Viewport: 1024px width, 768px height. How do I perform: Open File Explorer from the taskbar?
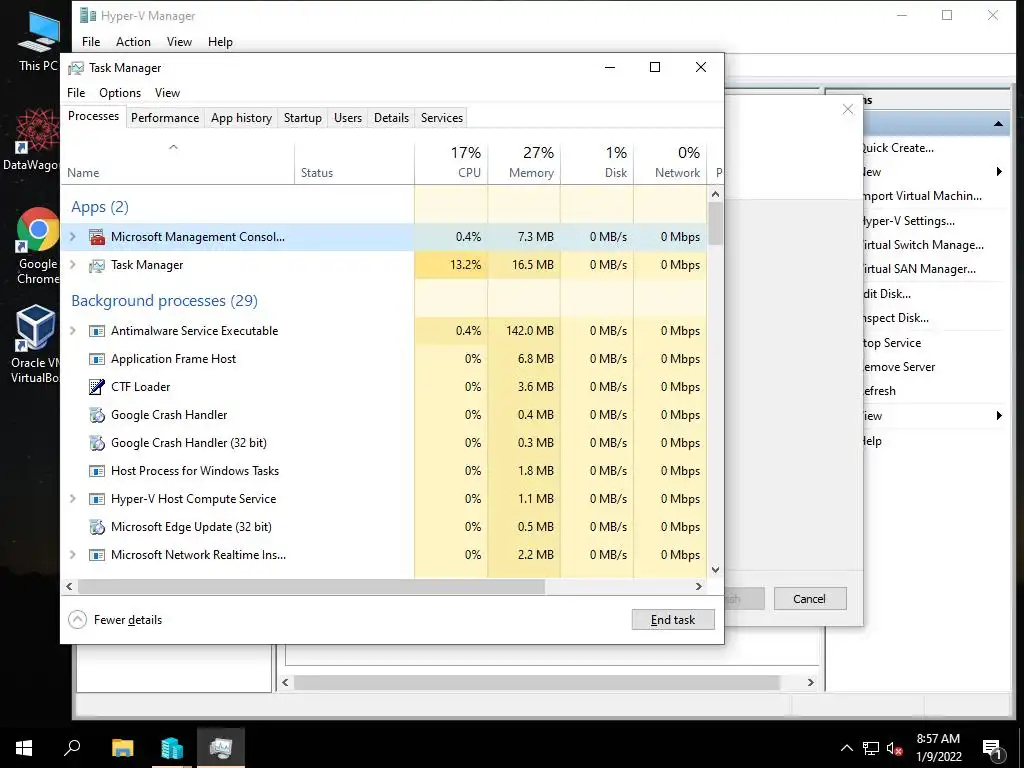tap(122, 748)
